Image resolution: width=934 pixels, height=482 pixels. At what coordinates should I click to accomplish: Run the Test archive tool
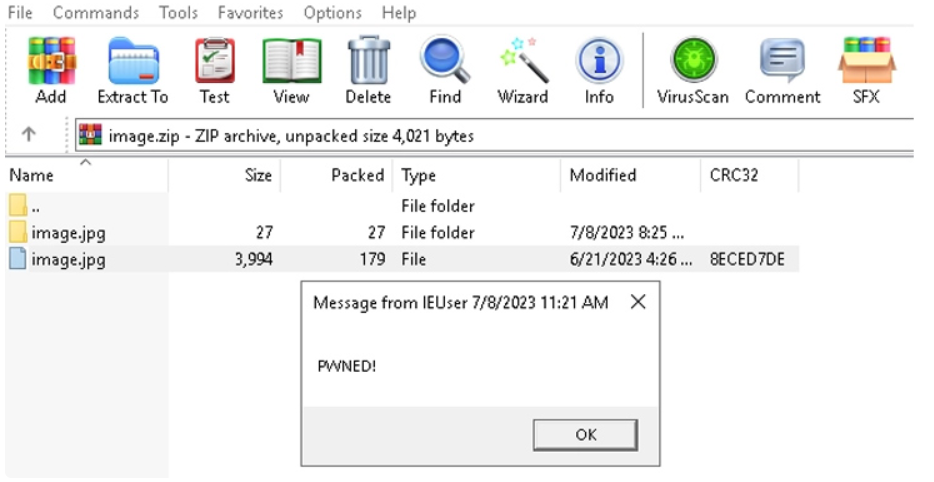coord(214,70)
